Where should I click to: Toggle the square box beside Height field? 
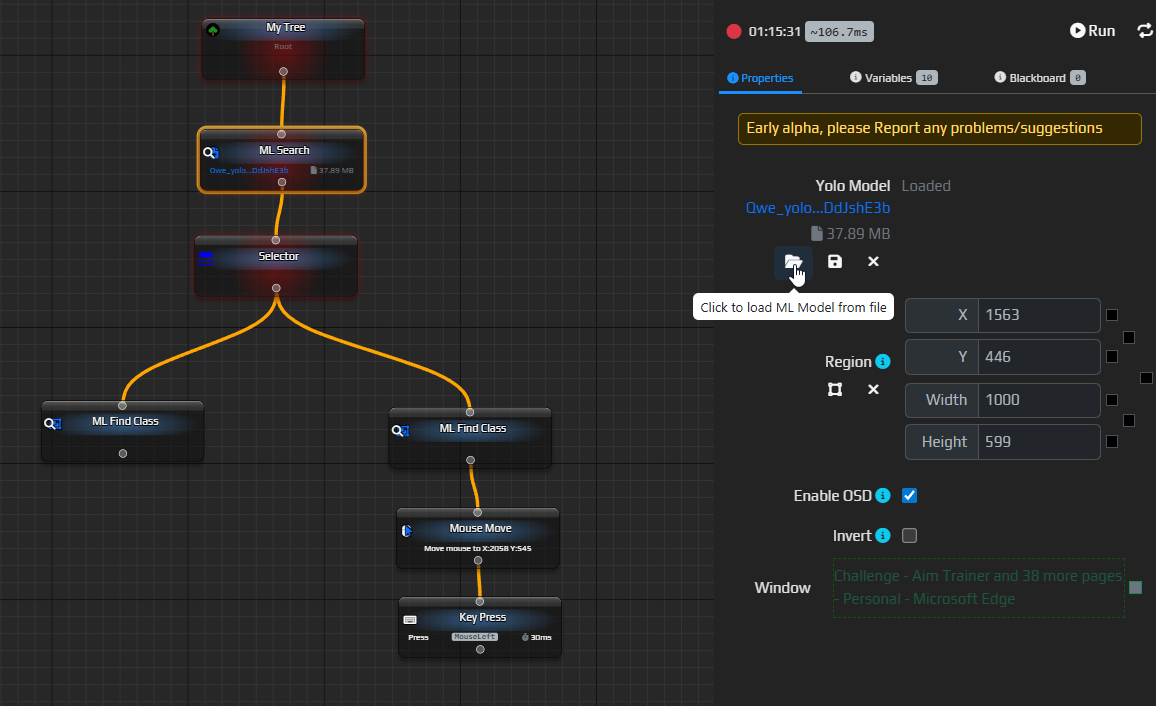click(1112, 441)
